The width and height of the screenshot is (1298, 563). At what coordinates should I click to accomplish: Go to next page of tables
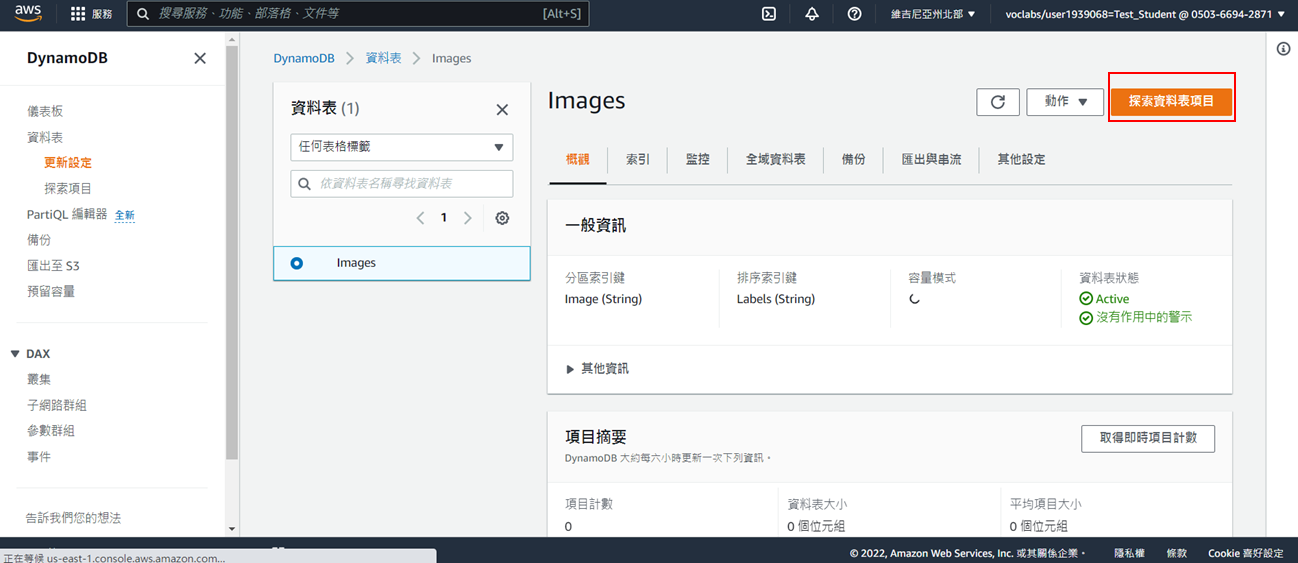pyautogui.click(x=467, y=217)
